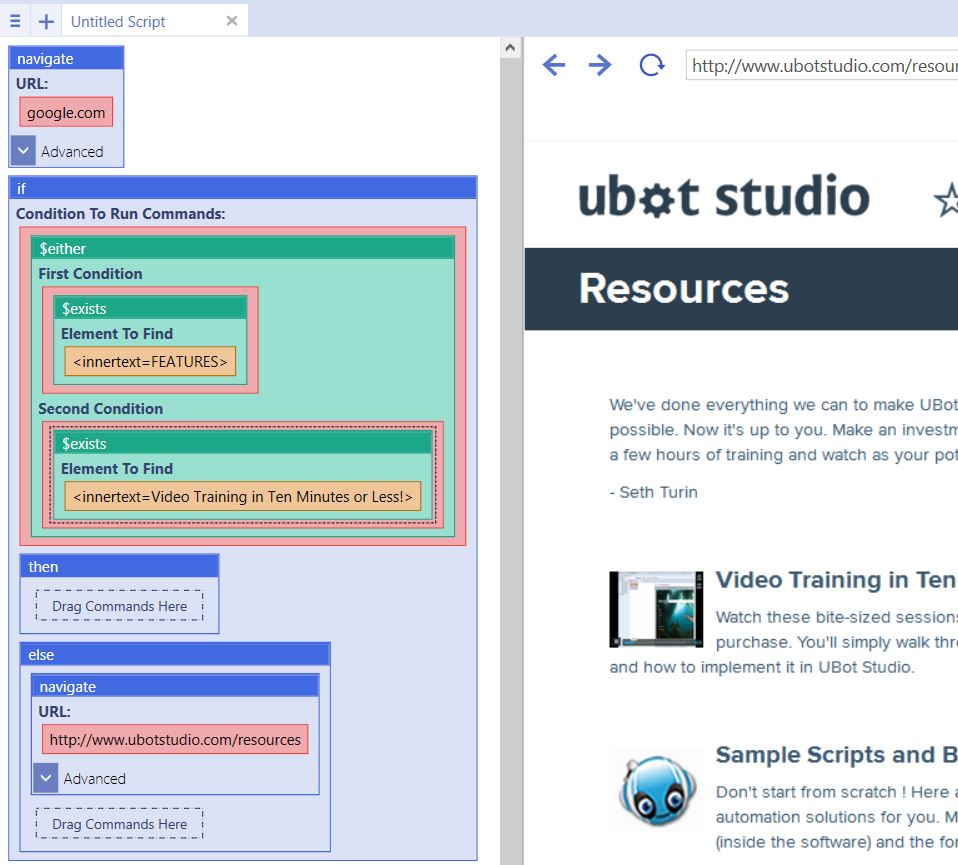Open the Sample Scripts heading link
This screenshot has width=958, height=865.
[836, 755]
